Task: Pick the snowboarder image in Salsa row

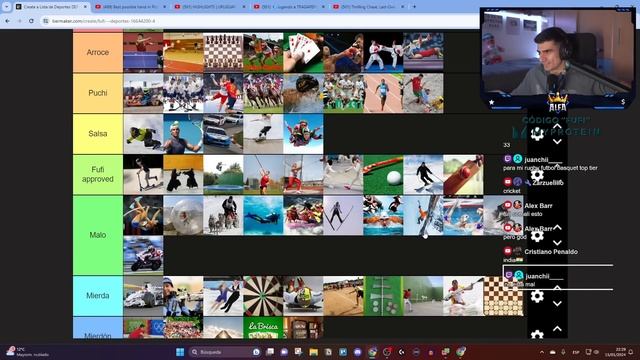Action: click(143, 133)
